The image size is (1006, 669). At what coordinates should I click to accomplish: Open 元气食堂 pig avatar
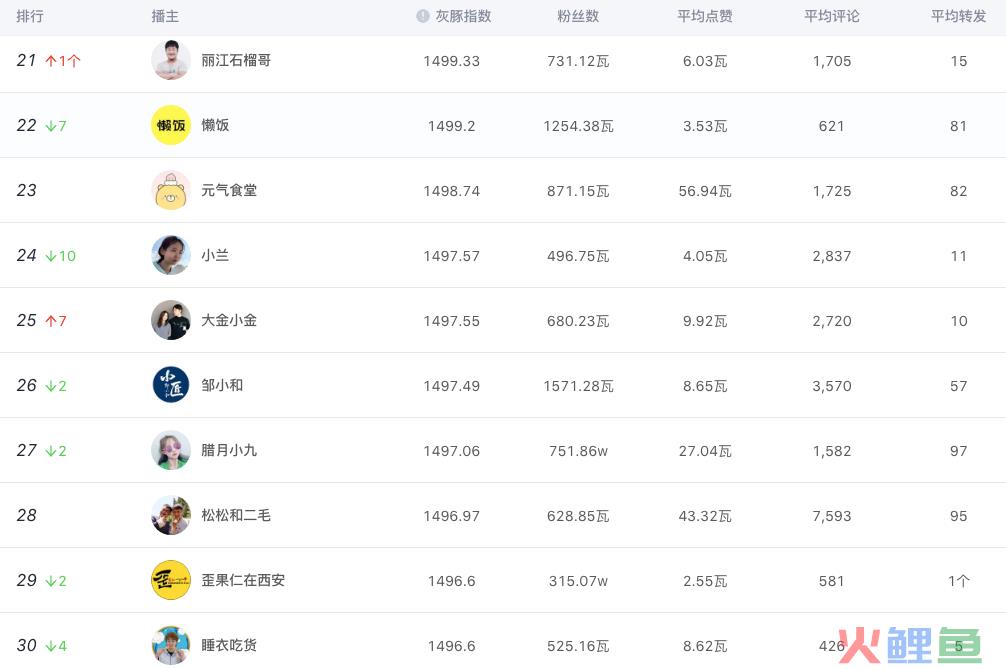point(171,190)
